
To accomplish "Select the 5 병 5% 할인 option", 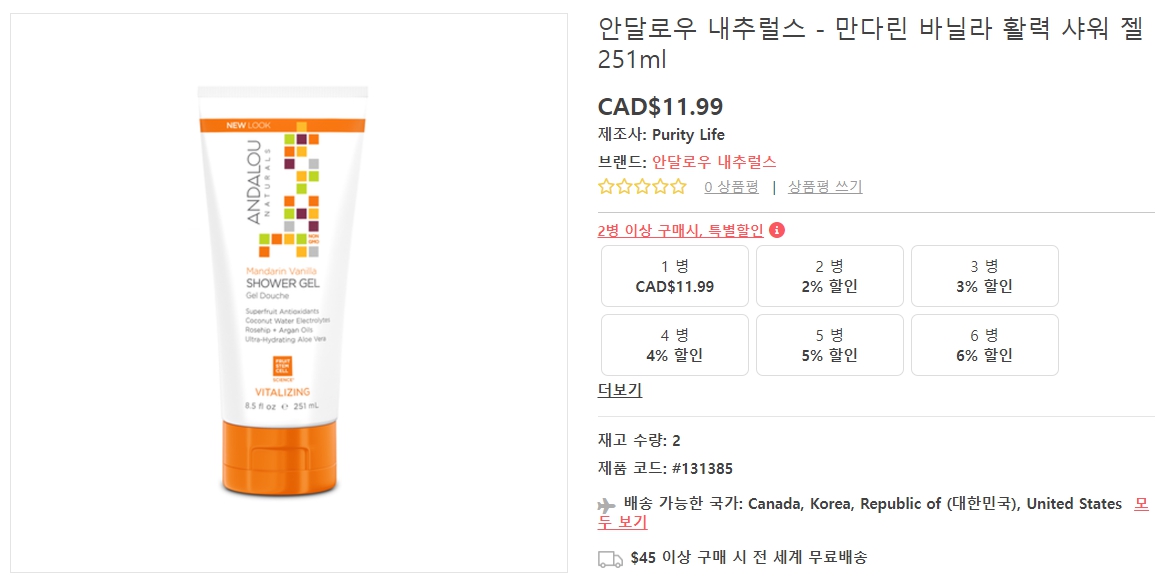I will click(x=829, y=345).
